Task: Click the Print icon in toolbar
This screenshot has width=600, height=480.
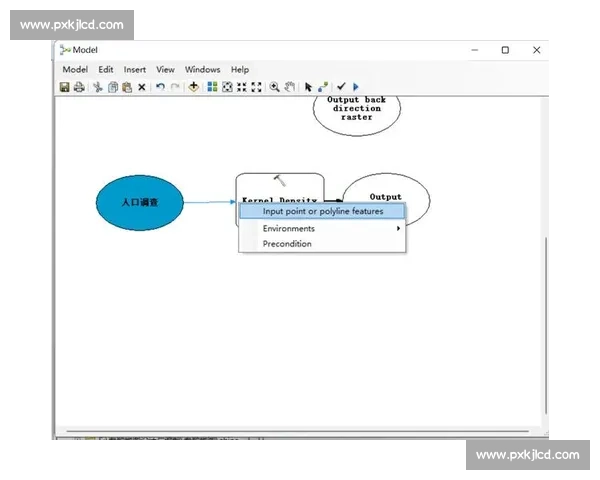Action: (79, 87)
